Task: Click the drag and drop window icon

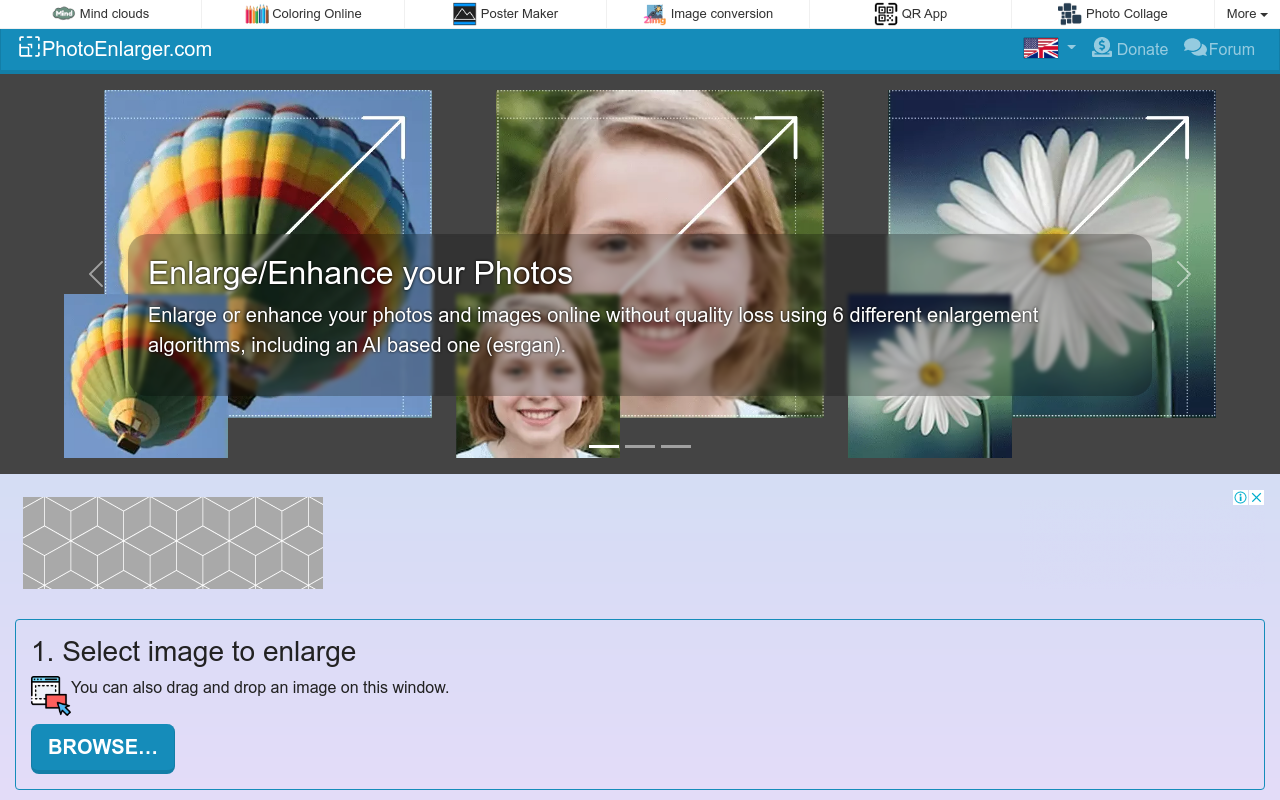Action: (x=51, y=695)
